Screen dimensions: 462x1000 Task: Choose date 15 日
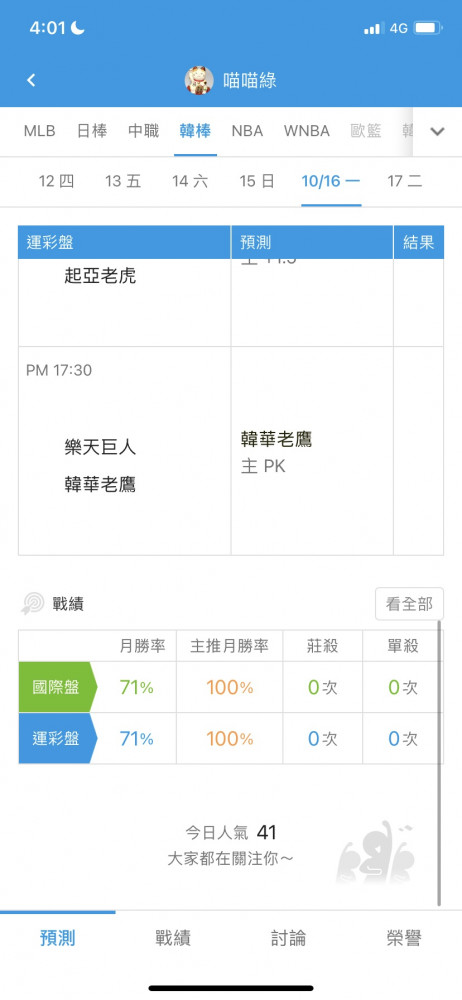[257, 181]
